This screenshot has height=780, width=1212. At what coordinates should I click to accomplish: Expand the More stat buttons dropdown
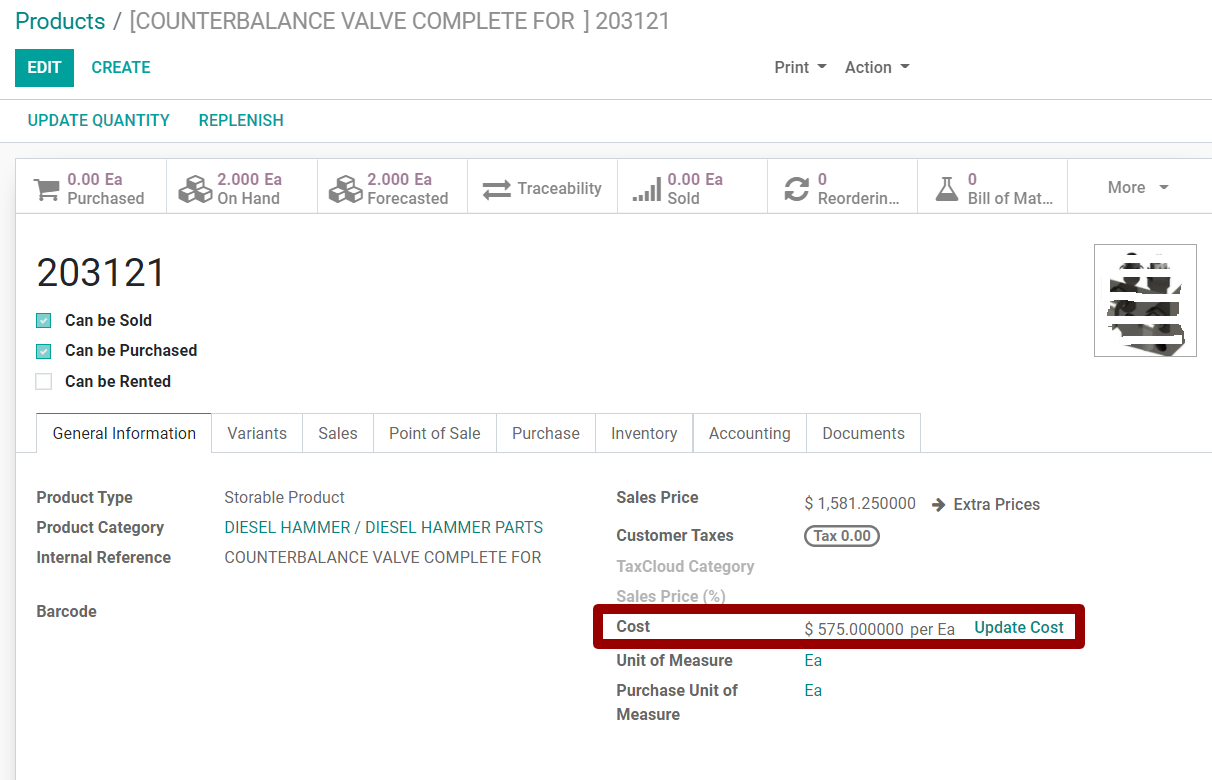coord(1138,188)
